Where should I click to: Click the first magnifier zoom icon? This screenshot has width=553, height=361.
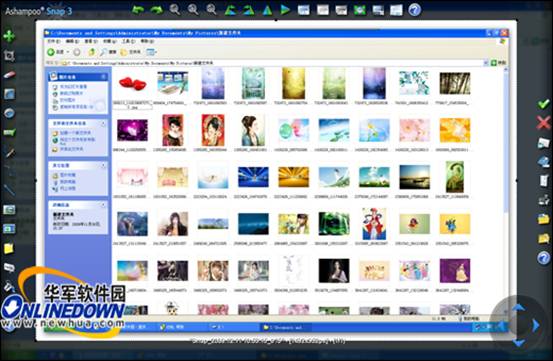[175, 10]
